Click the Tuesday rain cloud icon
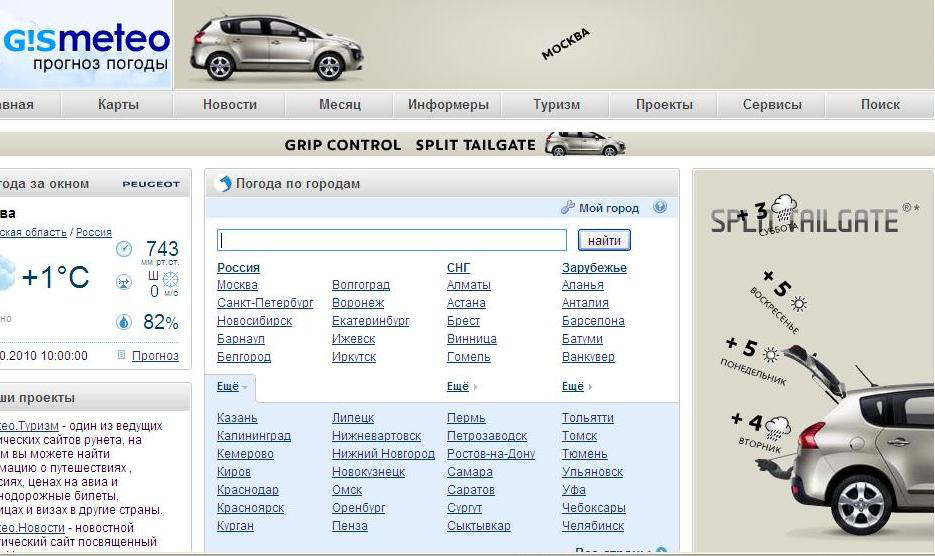The width and height of the screenshot is (935, 556). pos(778,428)
